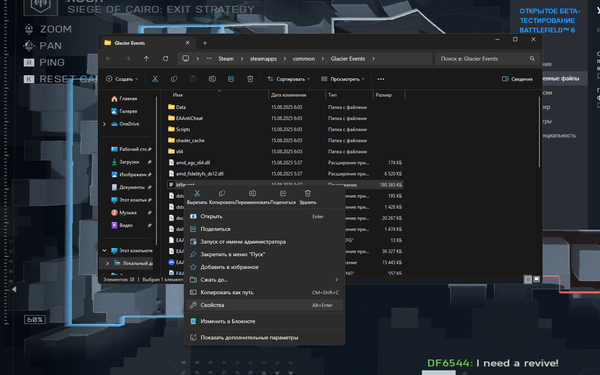Go back with the Explorer back arrow

(109, 59)
